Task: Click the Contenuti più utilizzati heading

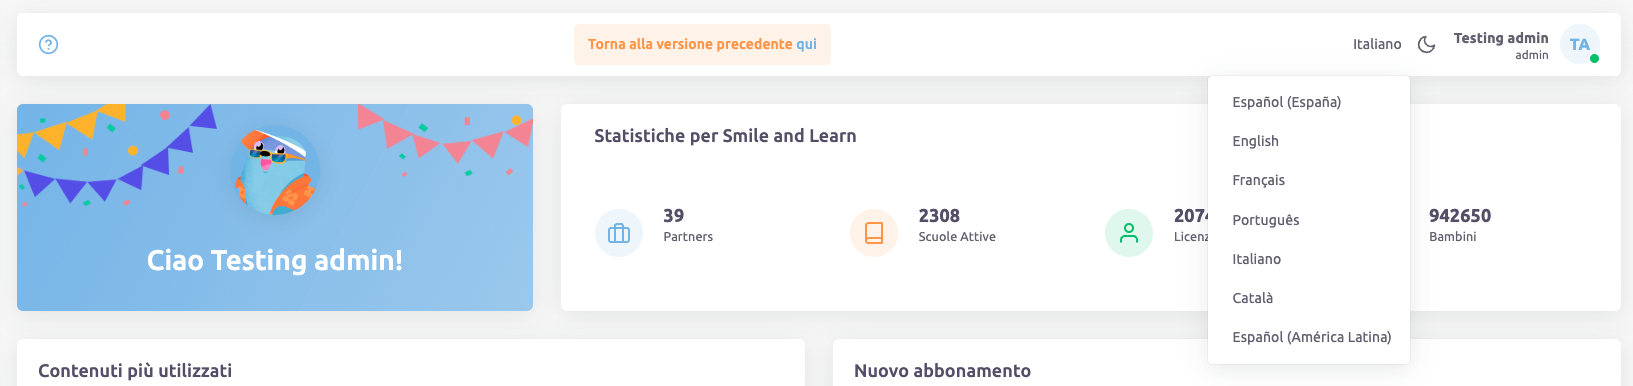Action: tap(135, 371)
